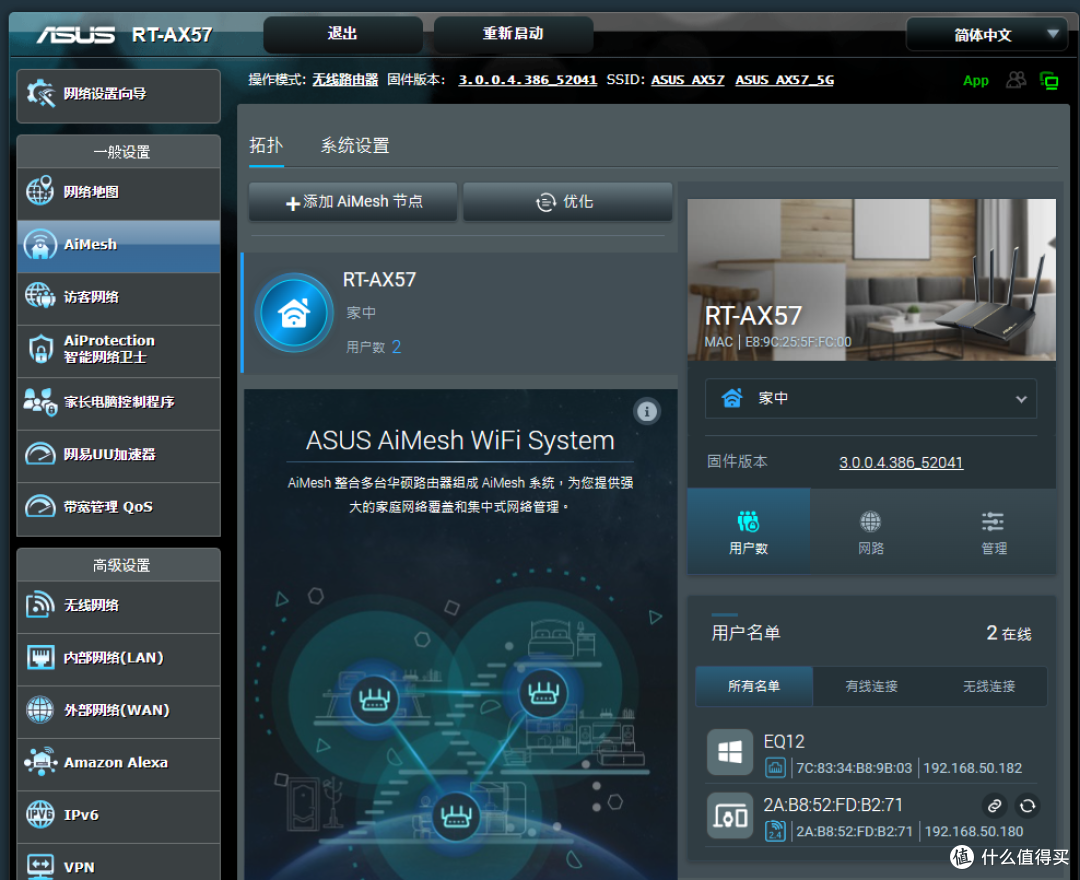Click the green network monitor icon at top
Image resolution: width=1080 pixels, height=880 pixels.
coord(1048,81)
